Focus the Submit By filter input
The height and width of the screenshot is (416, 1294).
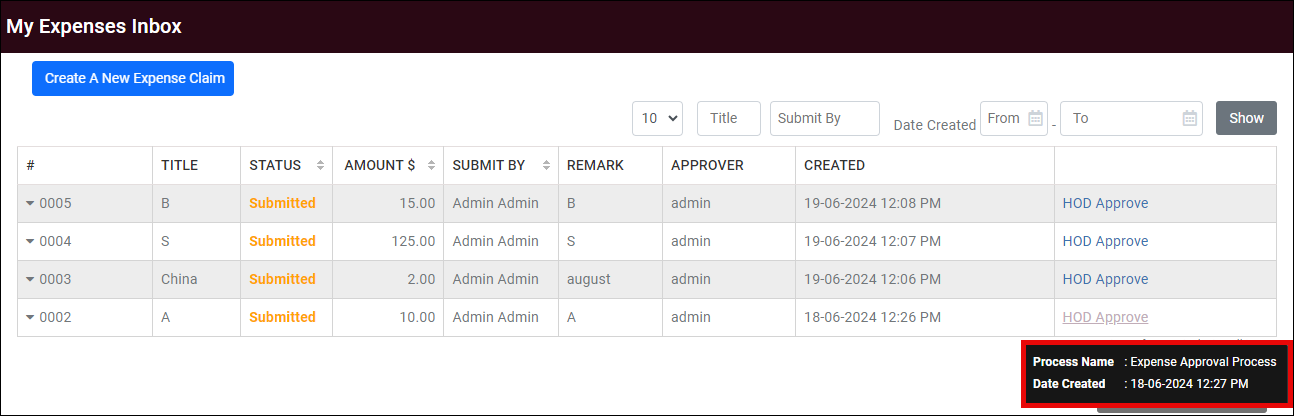[x=824, y=118]
